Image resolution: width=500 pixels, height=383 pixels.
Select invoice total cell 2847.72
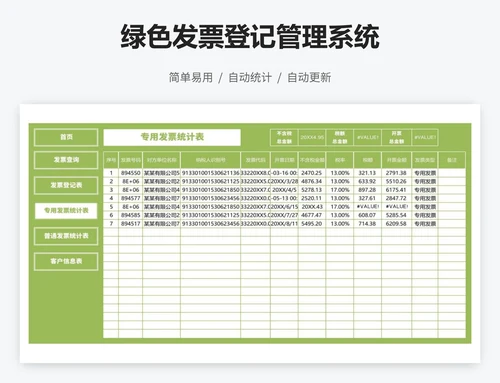pyautogui.click(x=396, y=198)
